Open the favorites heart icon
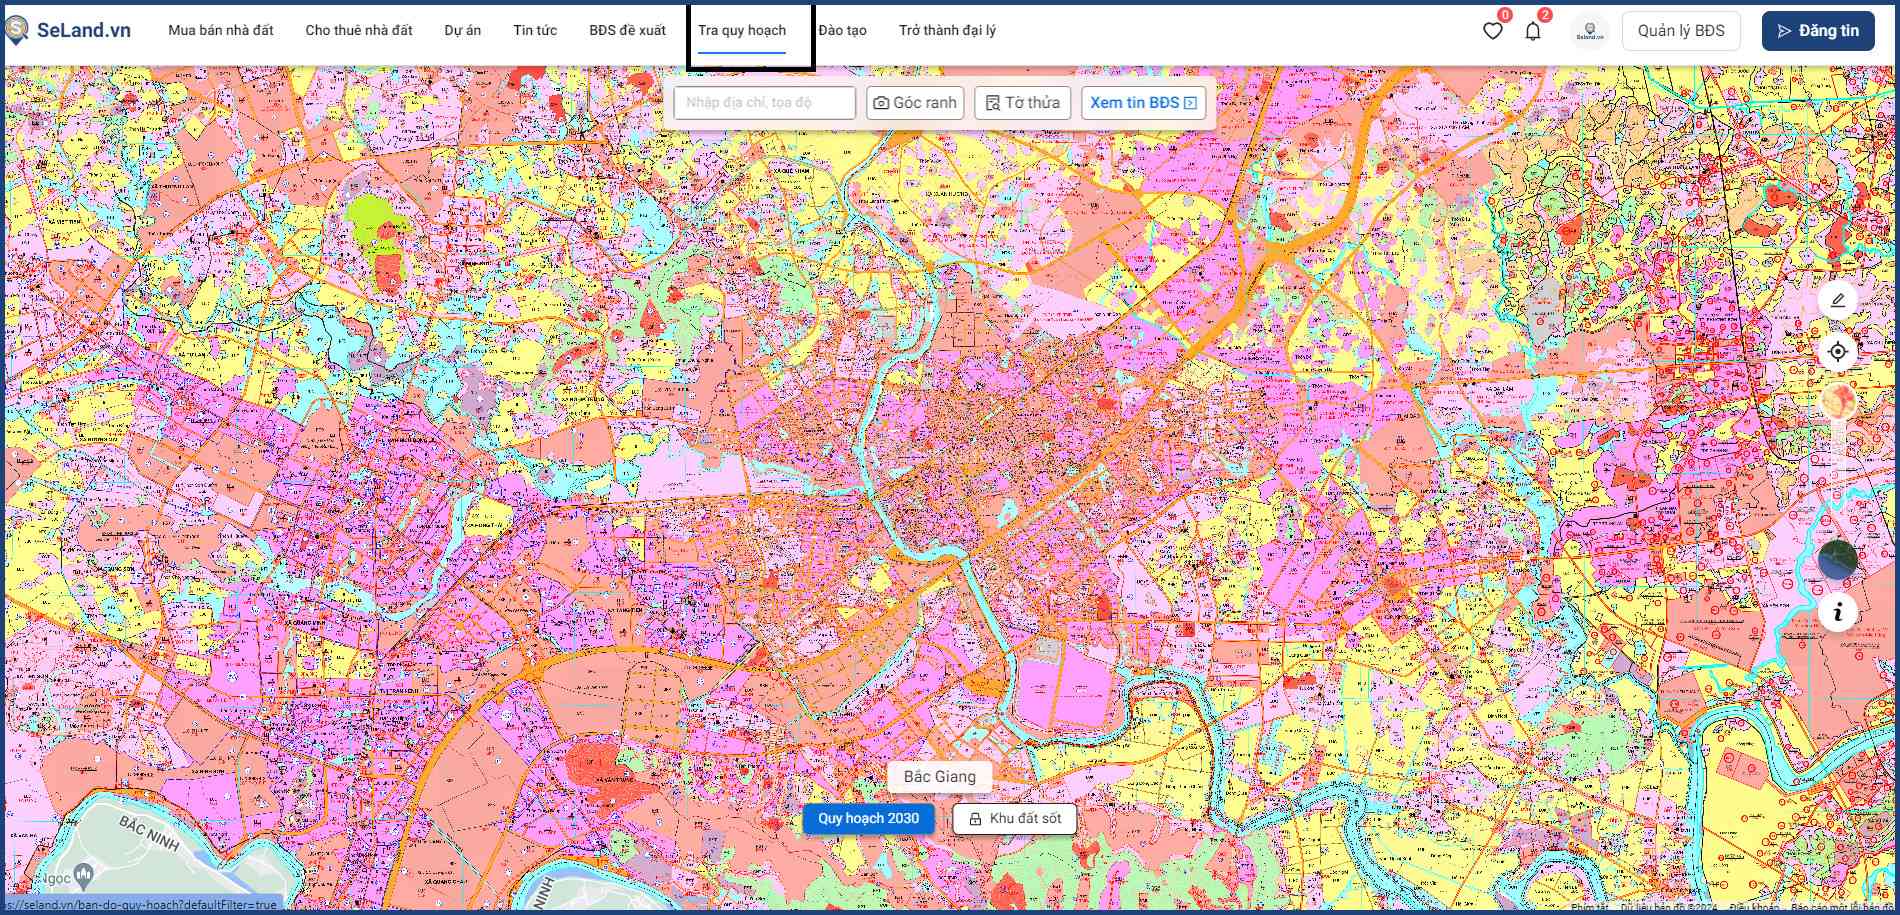1900x915 pixels. click(1492, 31)
